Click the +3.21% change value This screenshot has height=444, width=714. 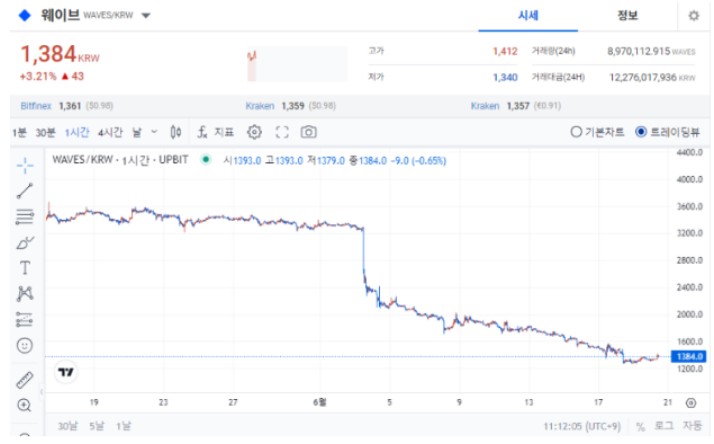(x=38, y=76)
